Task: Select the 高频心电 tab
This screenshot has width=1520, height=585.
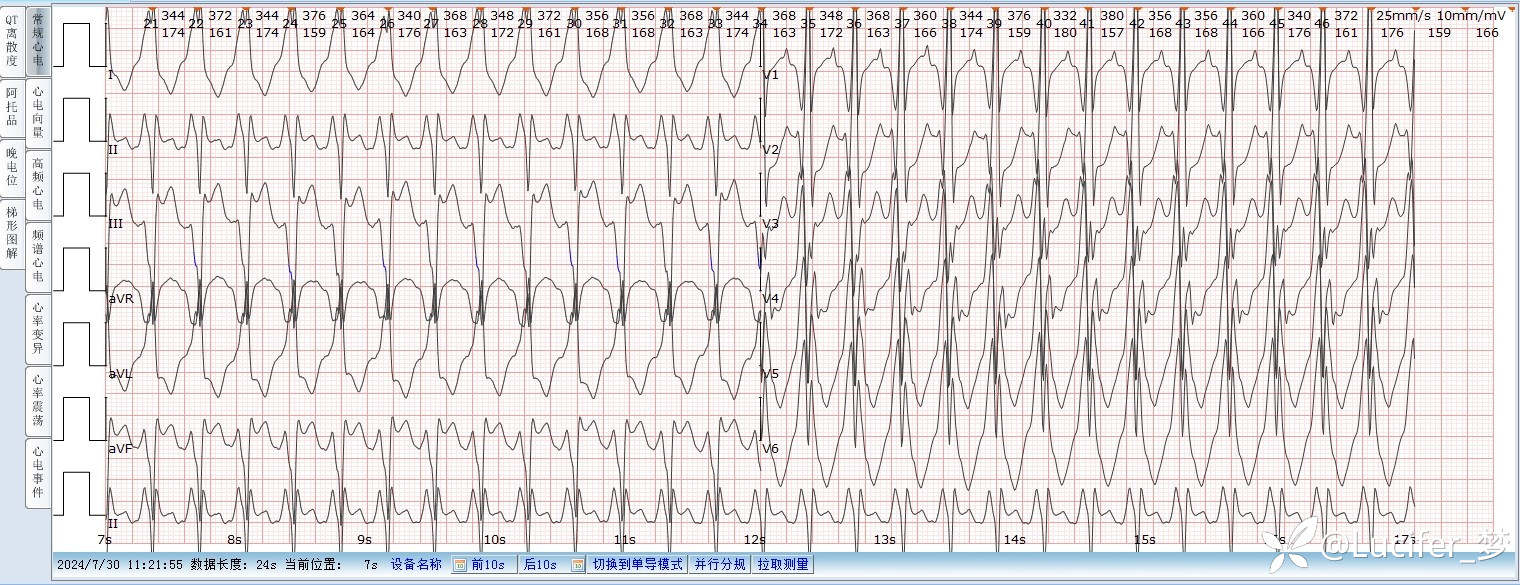Action: 38,183
